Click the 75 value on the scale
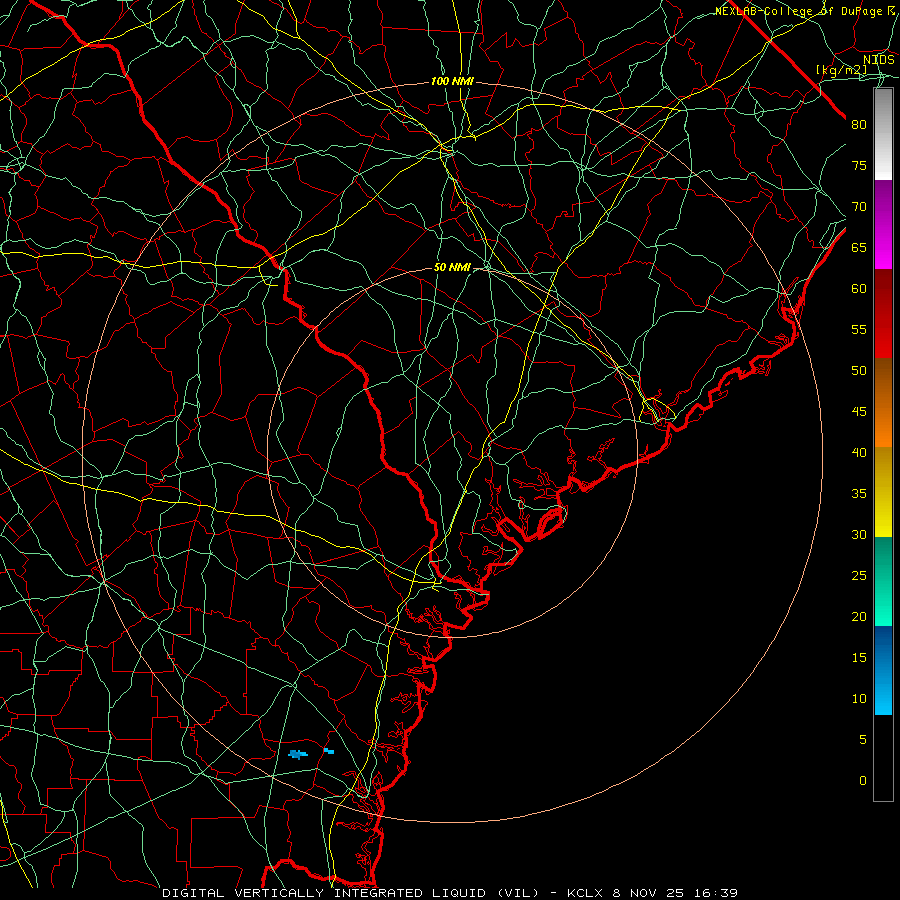Image resolution: width=900 pixels, height=900 pixels. pos(859,166)
